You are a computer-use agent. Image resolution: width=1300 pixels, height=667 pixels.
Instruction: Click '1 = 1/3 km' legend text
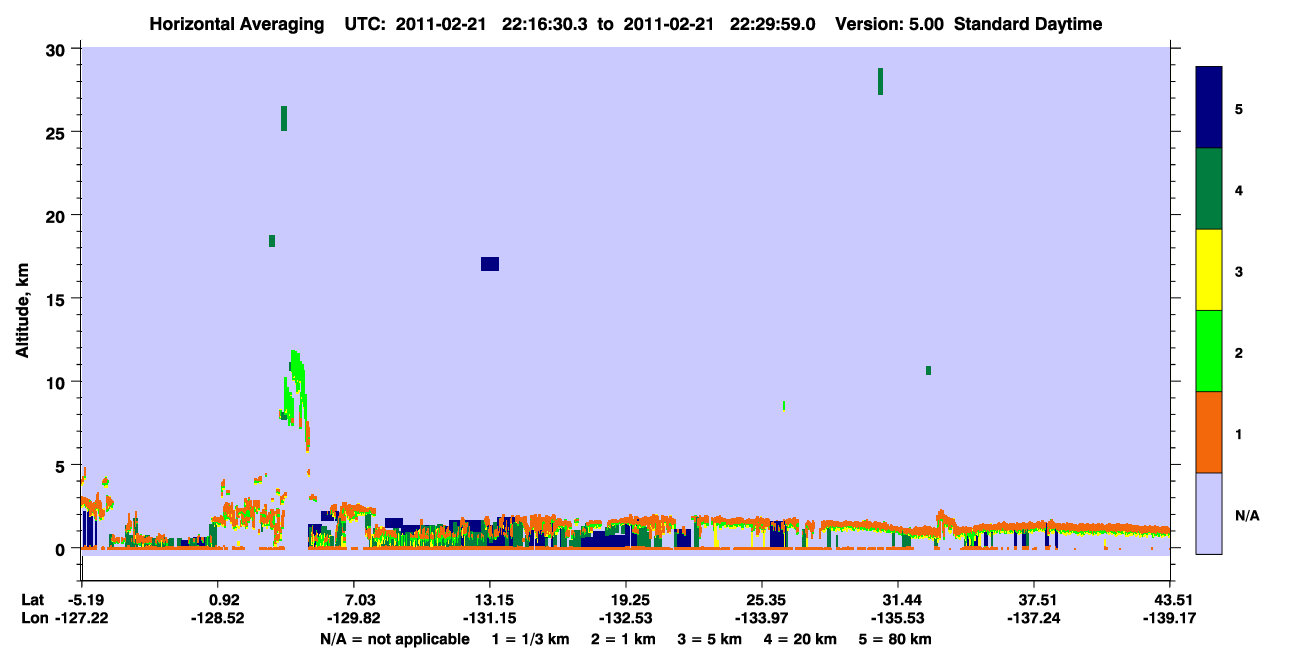531,639
